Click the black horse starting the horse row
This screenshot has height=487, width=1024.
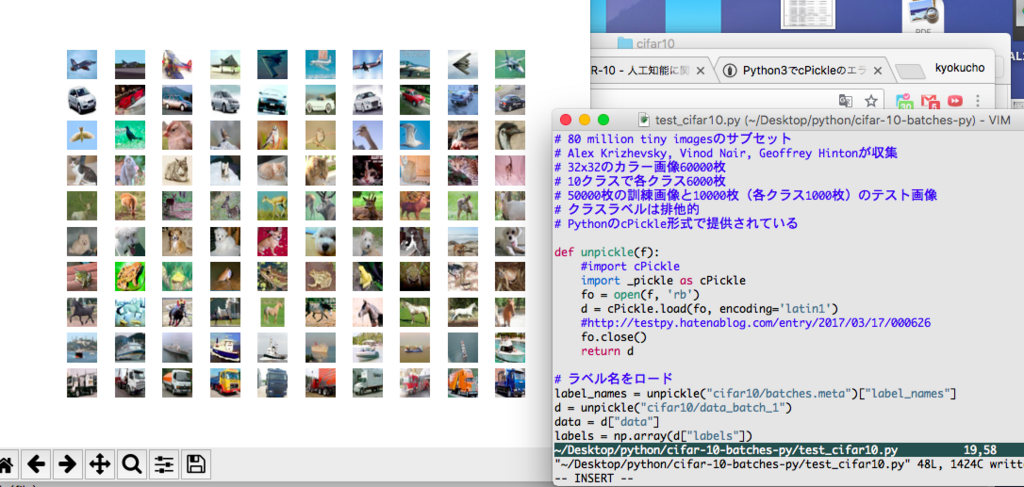pos(82,311)
